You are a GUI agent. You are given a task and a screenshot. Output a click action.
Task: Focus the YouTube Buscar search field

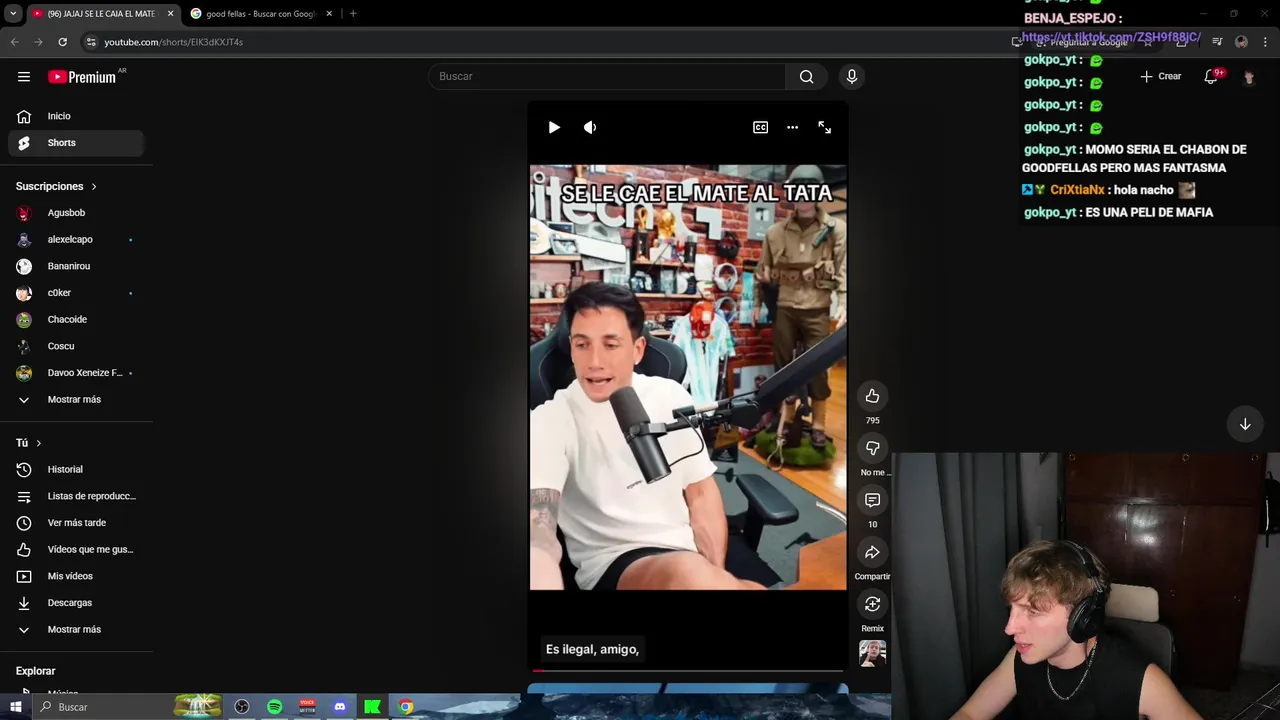(x=607, y=77)
